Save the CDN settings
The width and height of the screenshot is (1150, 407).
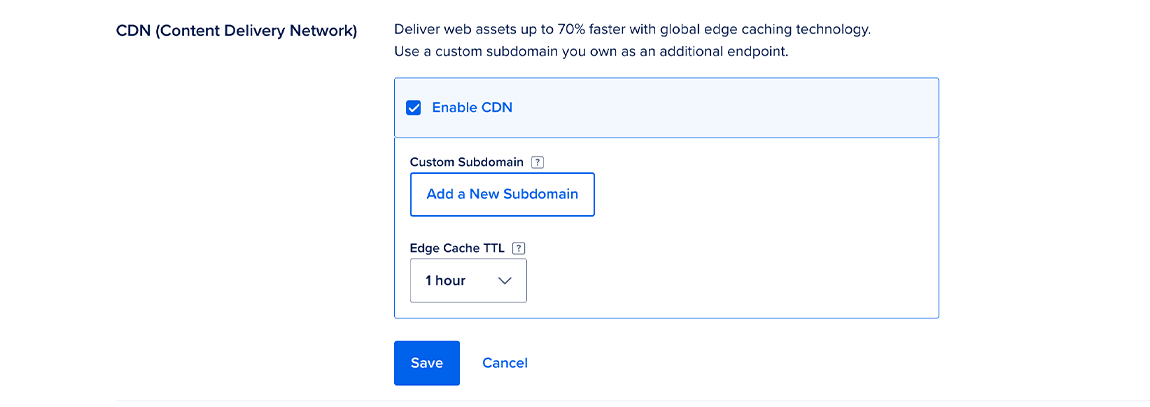[x=426, y=363]
